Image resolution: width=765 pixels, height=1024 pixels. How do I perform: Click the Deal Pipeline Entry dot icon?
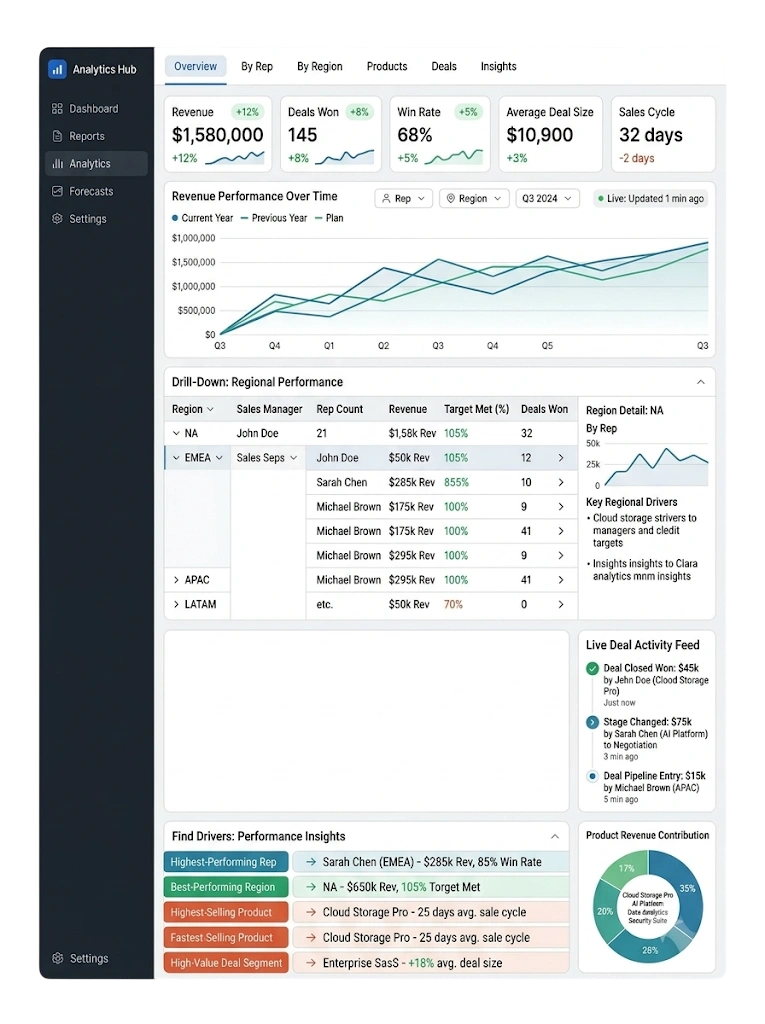pyautogui.click(x=593, y=776)
